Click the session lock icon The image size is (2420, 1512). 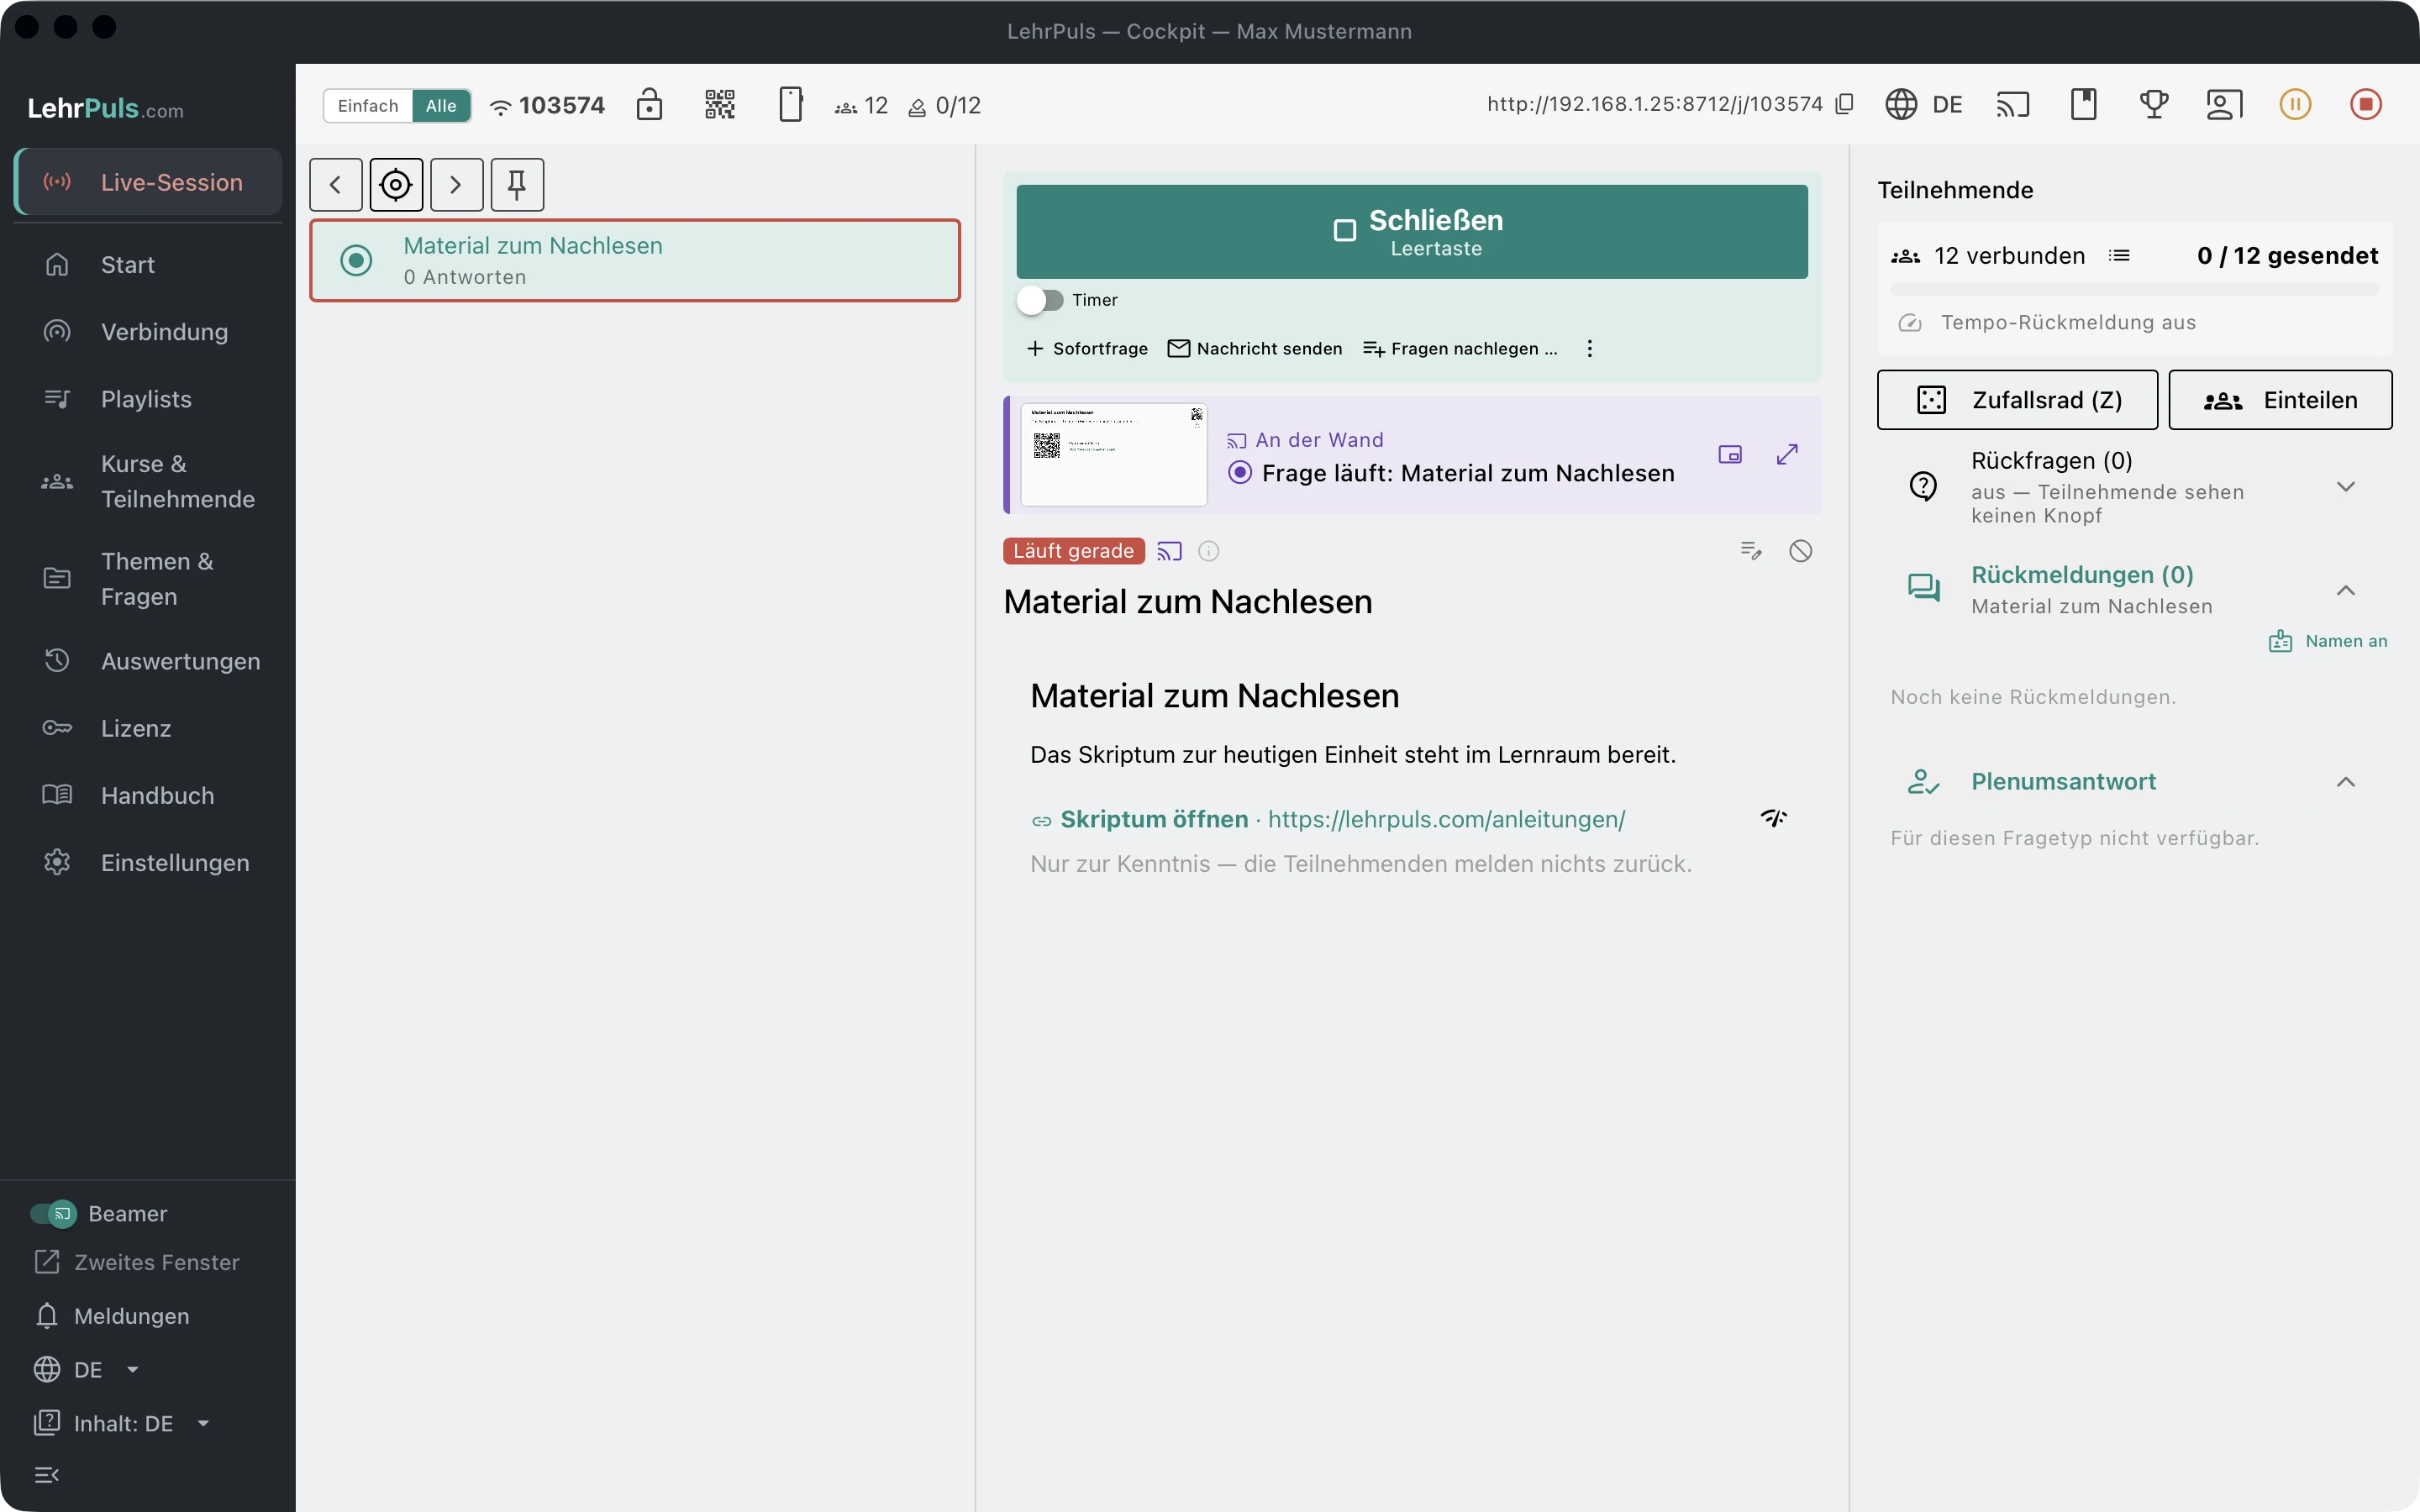649,105
